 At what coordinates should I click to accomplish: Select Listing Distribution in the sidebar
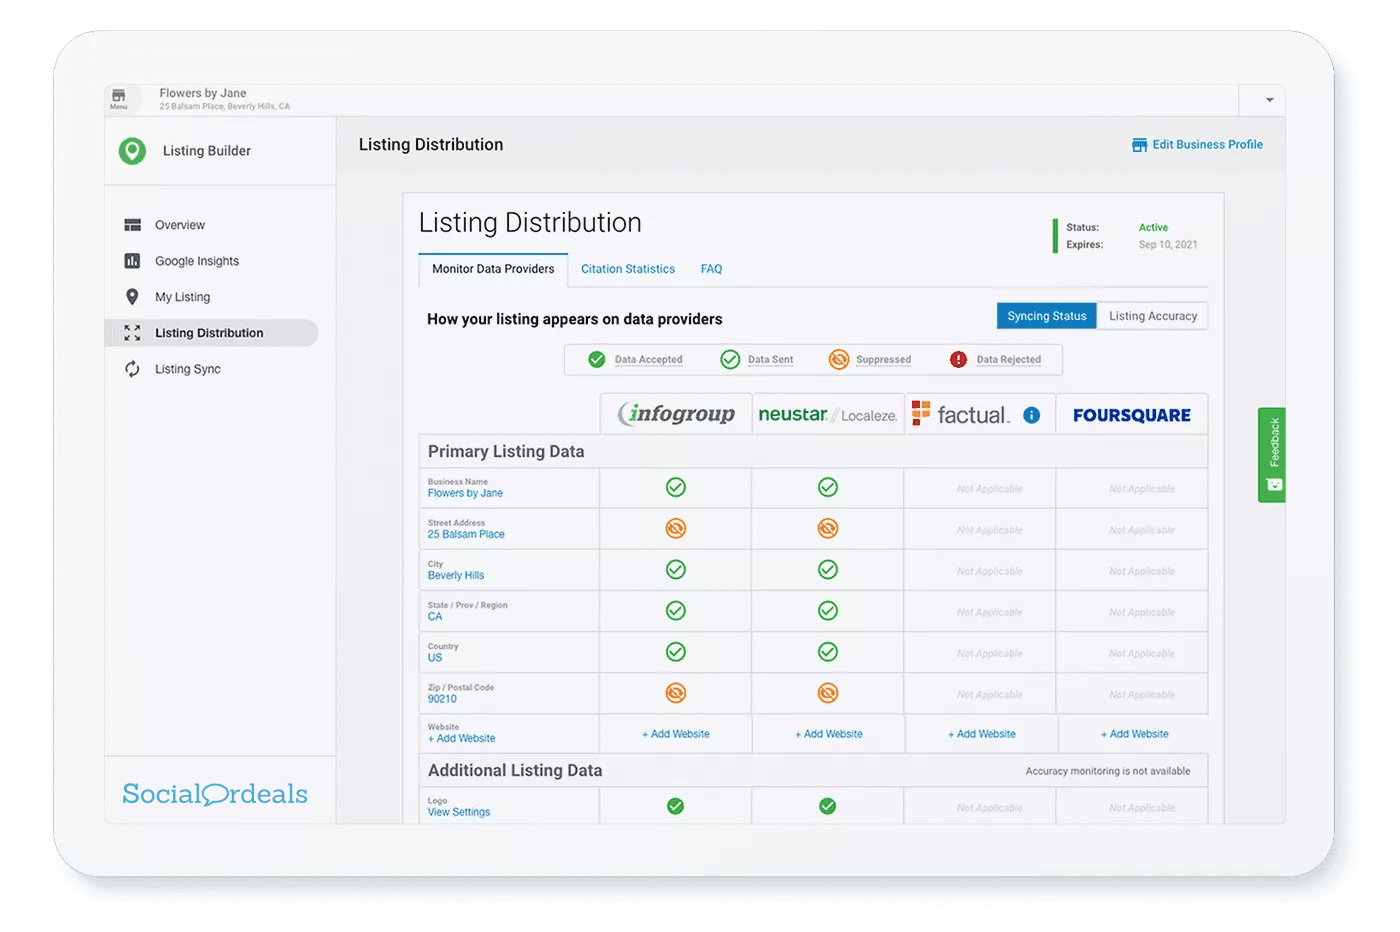pos(209,333)
